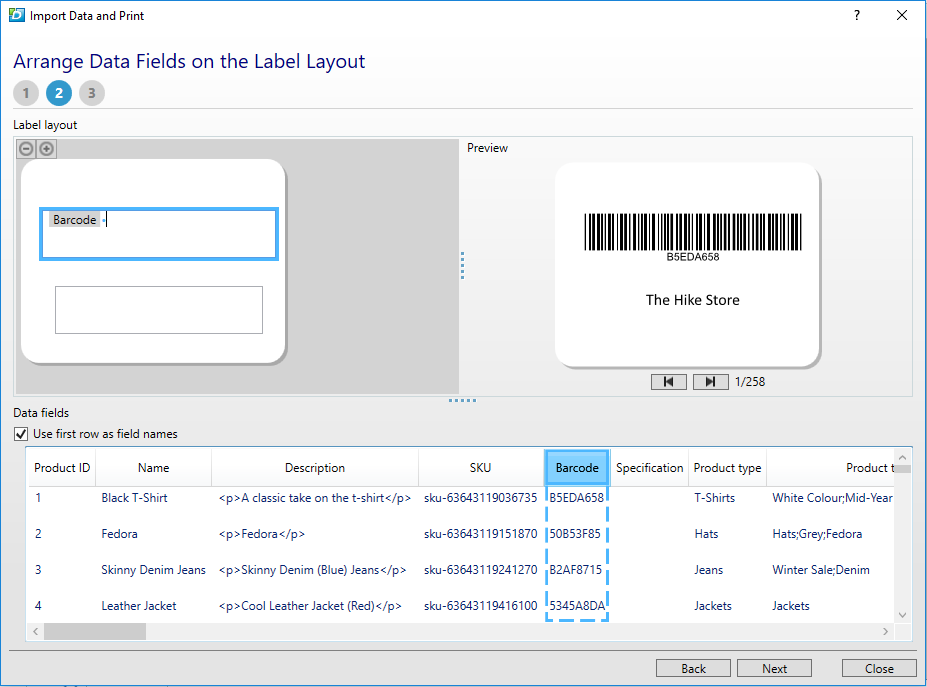The image size is (927, 687).
Task: Select the Hats product type cell
Action: coord(706,534)
